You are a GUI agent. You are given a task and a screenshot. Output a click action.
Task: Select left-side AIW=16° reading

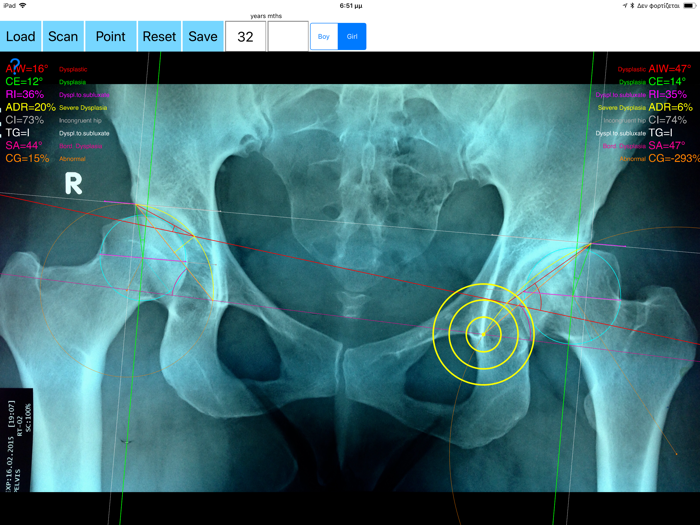tap(27, 69)
